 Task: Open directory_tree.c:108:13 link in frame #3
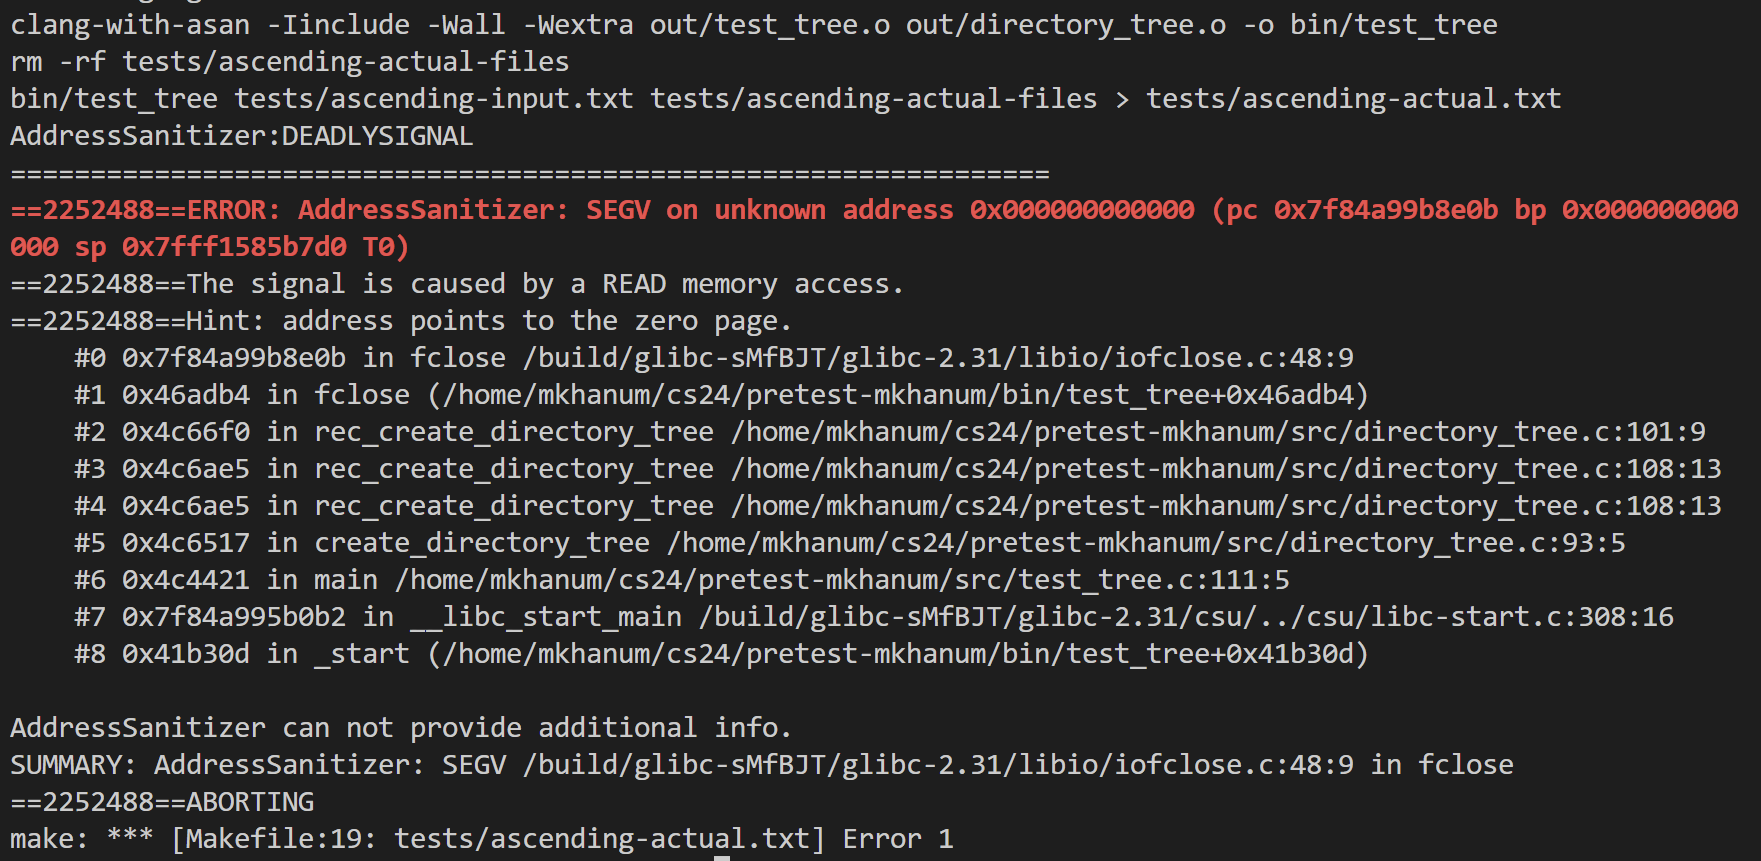click(x=1226, y=469)
